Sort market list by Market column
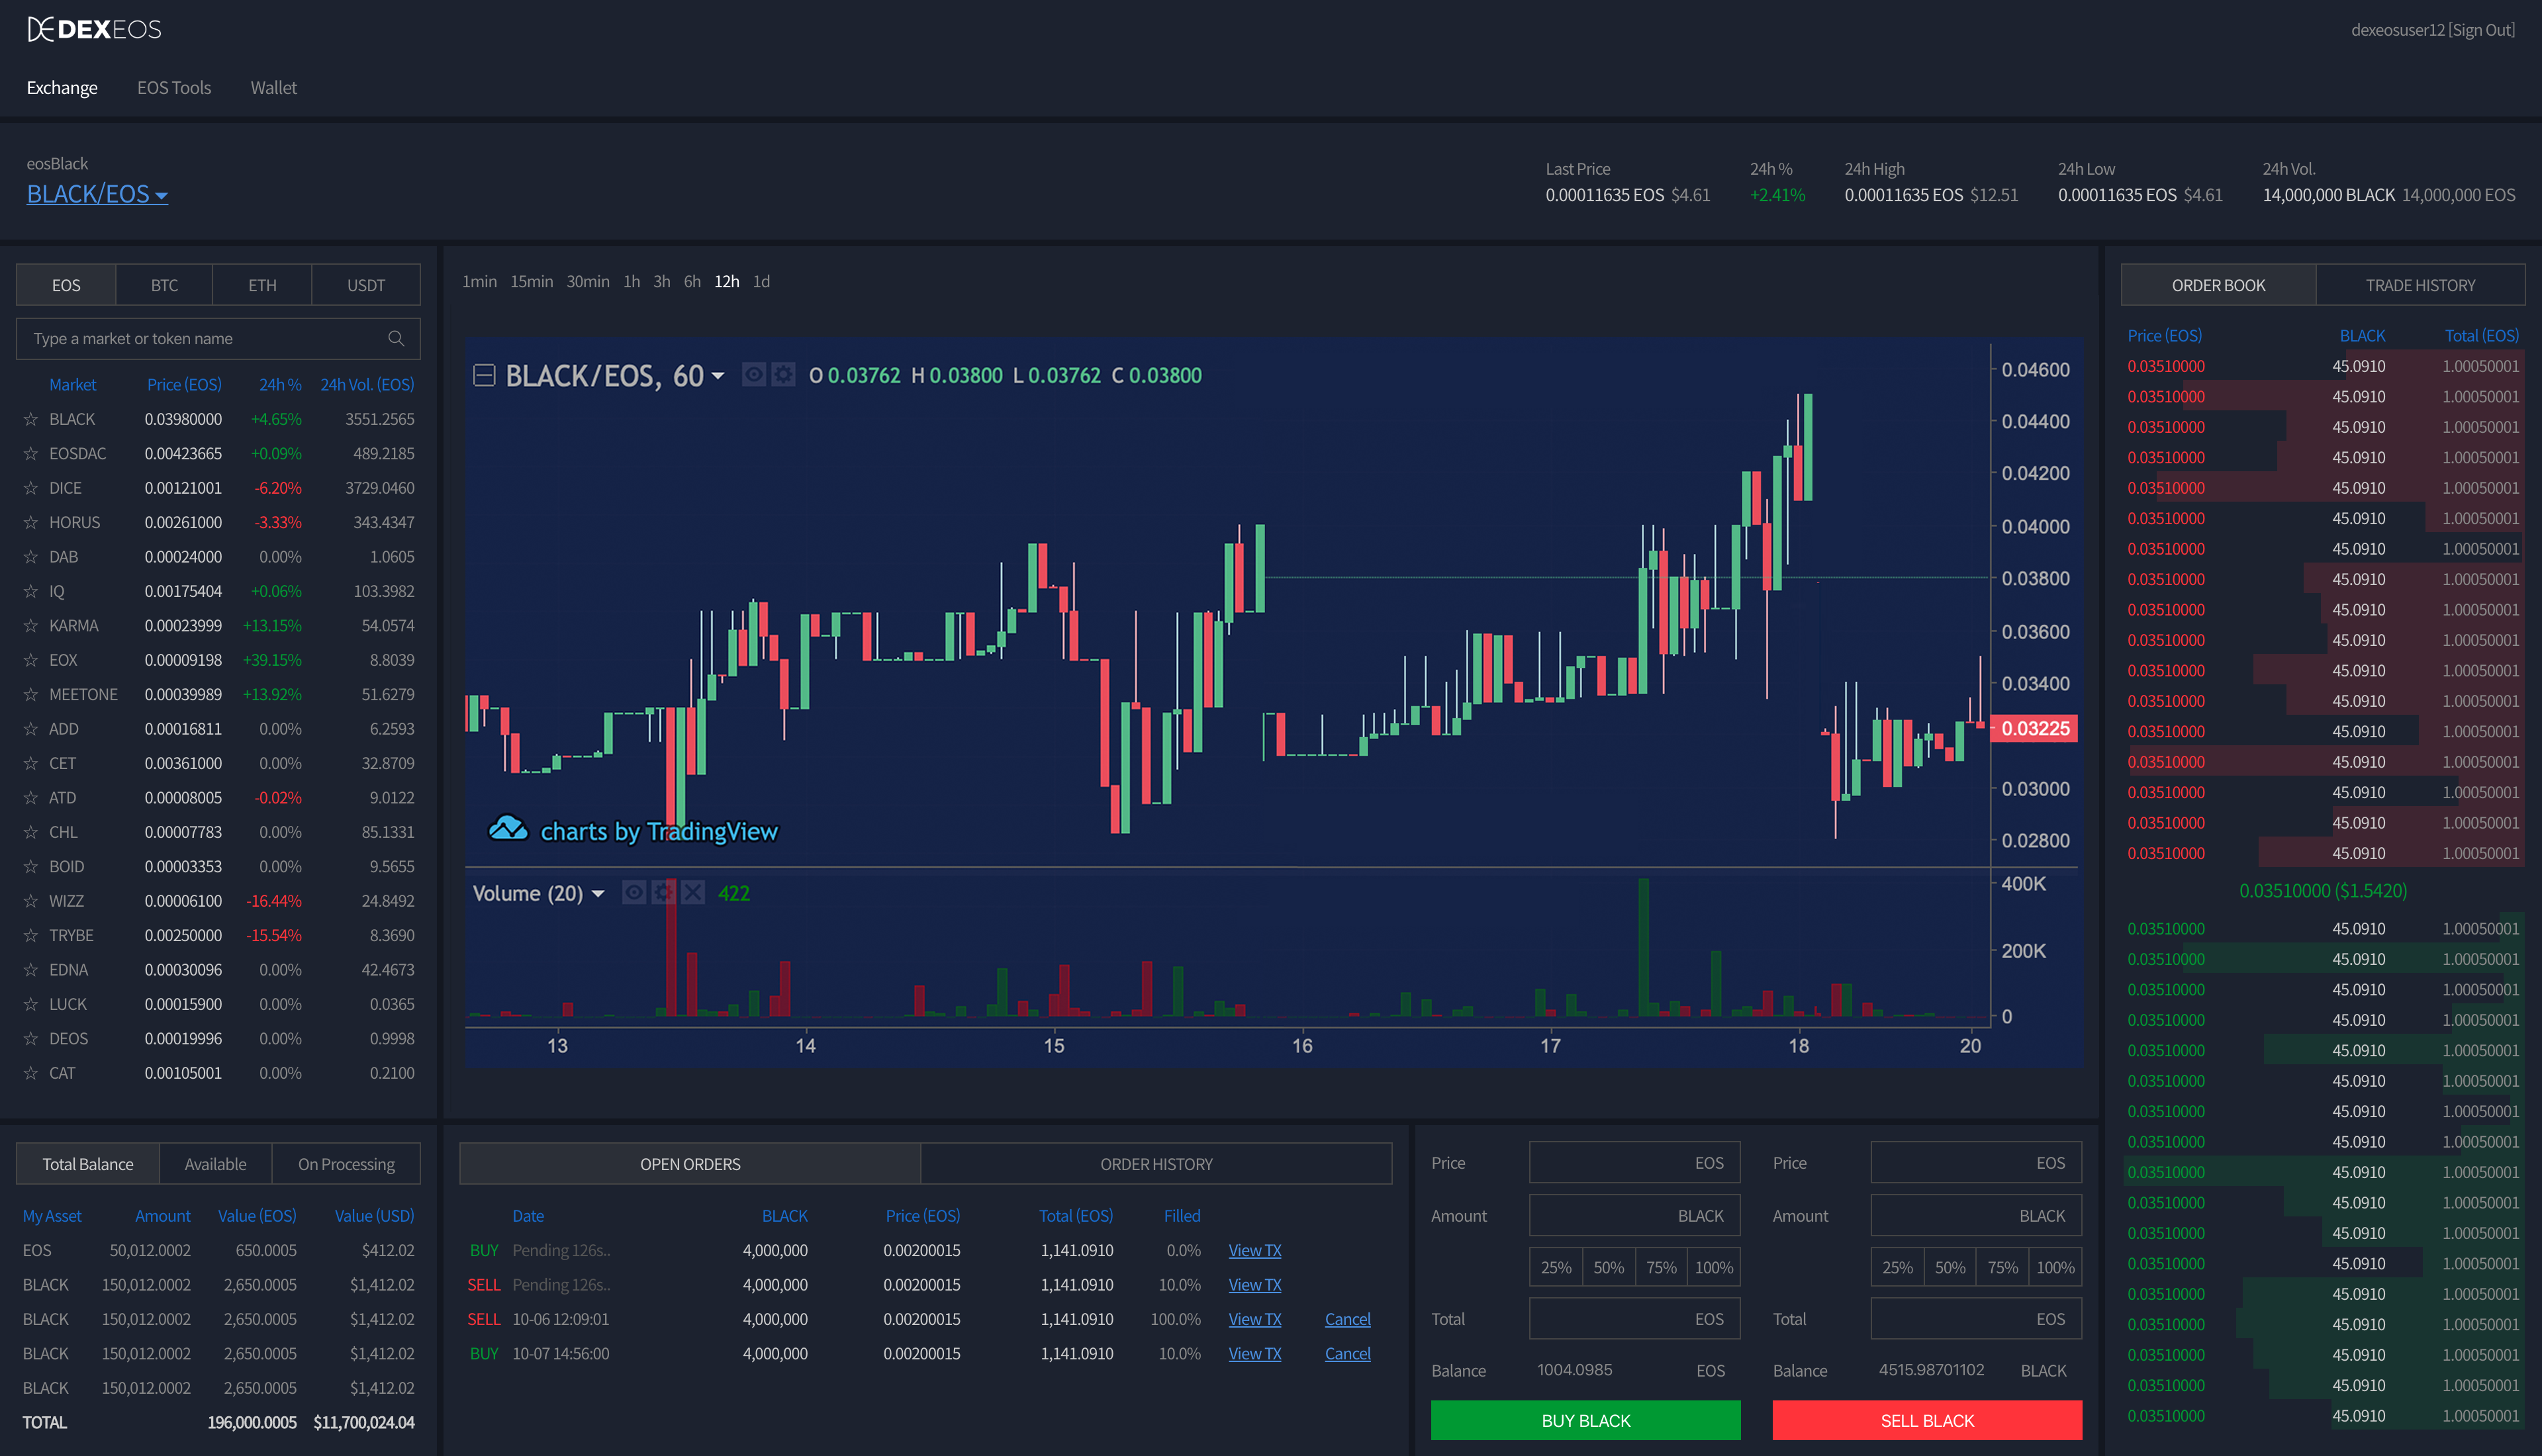 73,385
